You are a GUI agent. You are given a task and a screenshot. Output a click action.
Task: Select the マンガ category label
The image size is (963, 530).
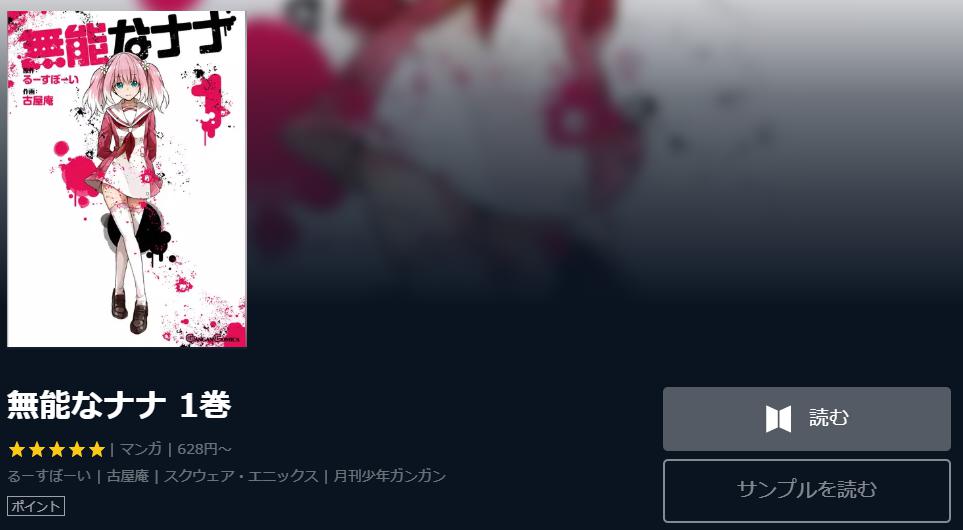click(141, 449)
